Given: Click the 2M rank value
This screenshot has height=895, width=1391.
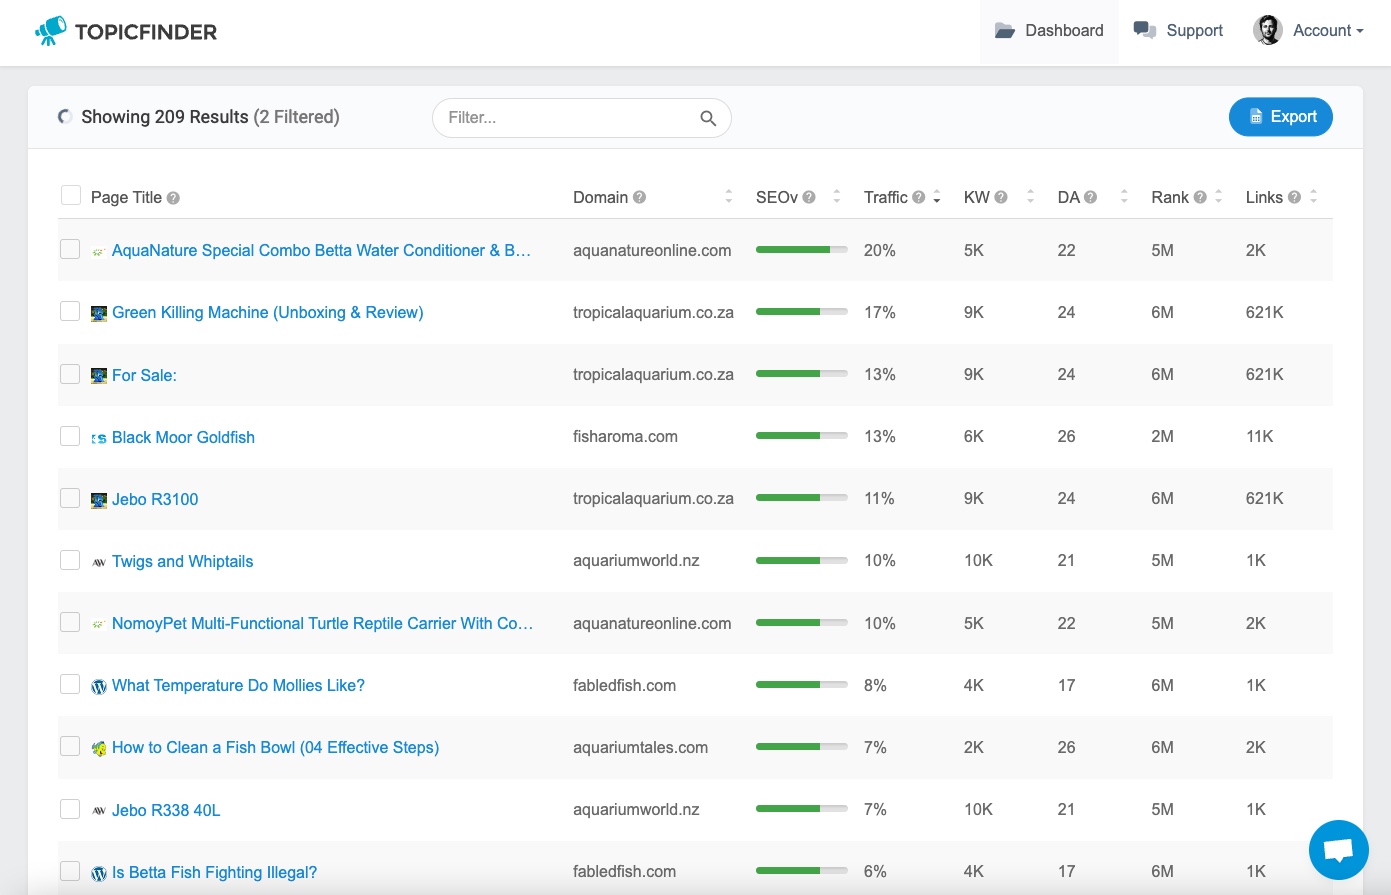Looking at the screenshot, I should click(x=1162, y=436).
